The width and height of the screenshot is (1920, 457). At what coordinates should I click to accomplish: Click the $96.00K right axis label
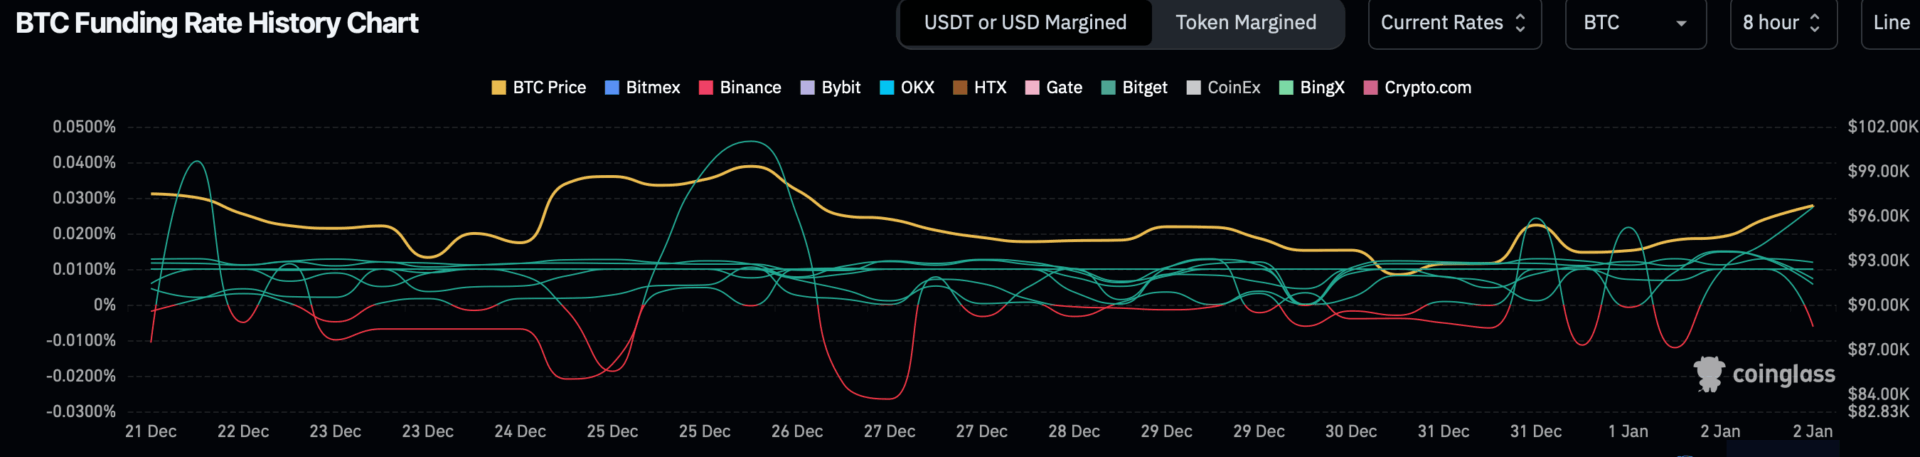[1879, 216]
